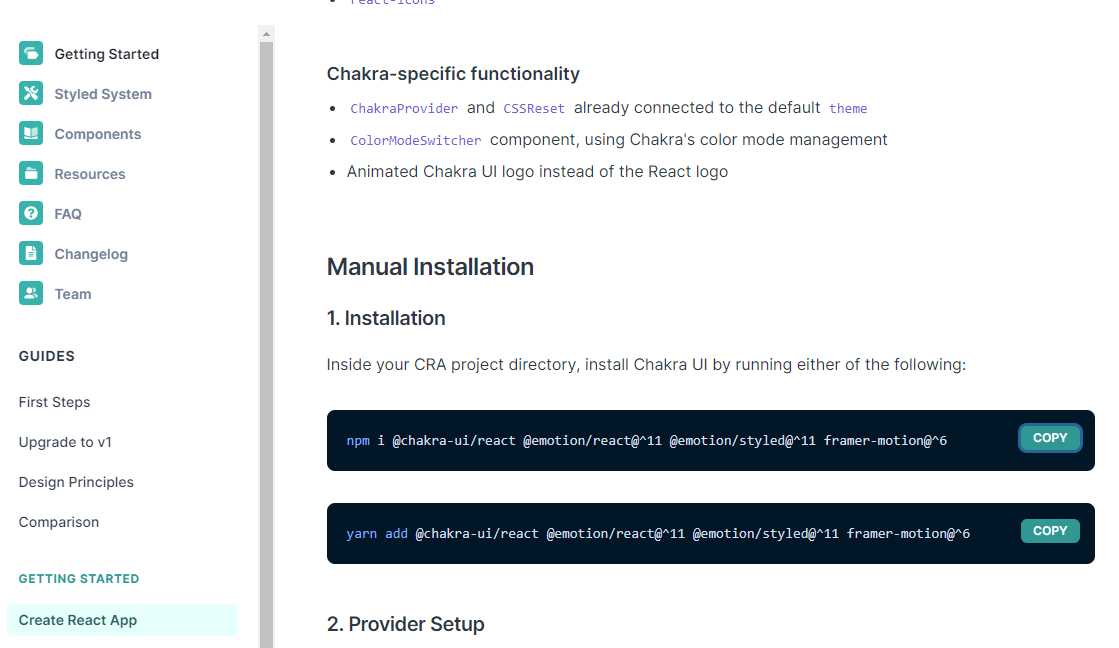Select the Create React App sidebar item
Viewport: 1119px width, 648px height.
coord(122,620)
